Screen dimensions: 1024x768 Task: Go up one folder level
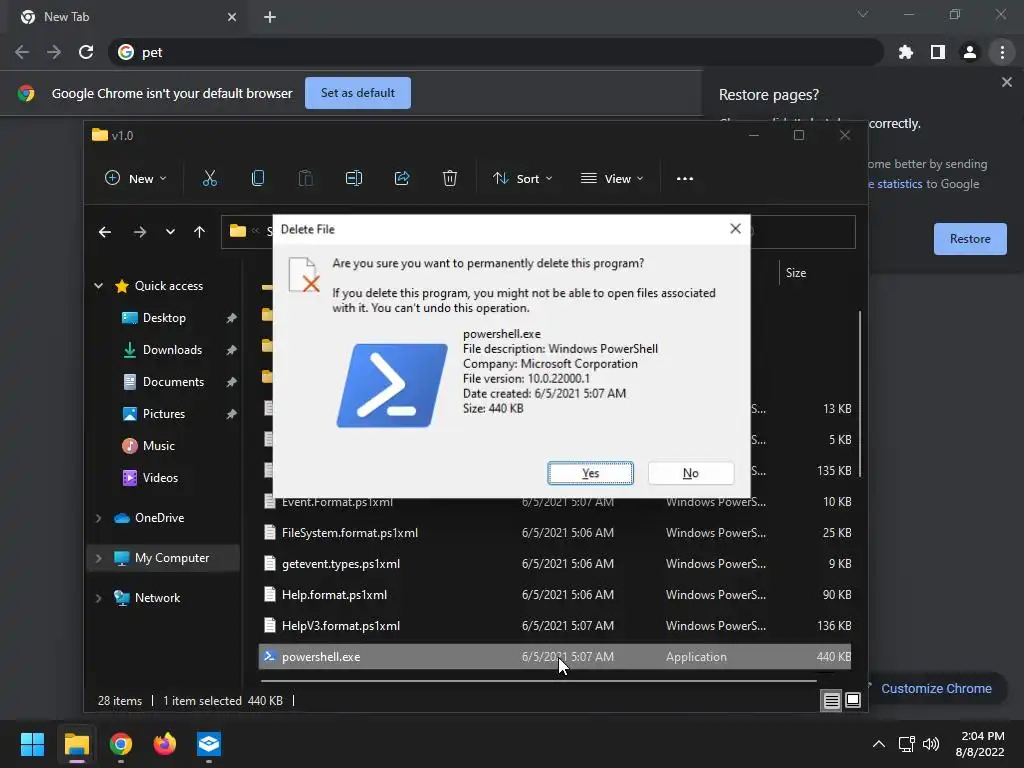(x=199, y=232)
